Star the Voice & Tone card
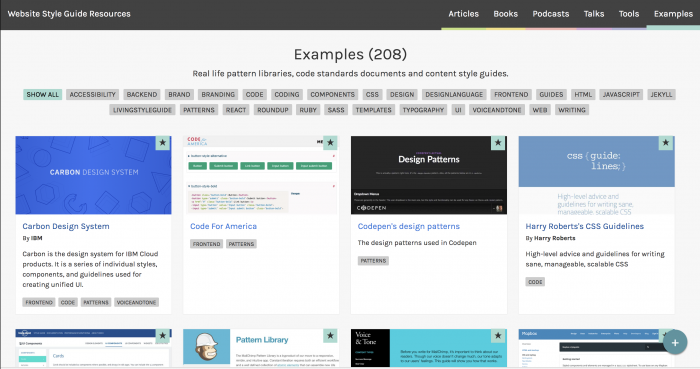Viewport: 700px width, 369px height. [x=498, y=336]
